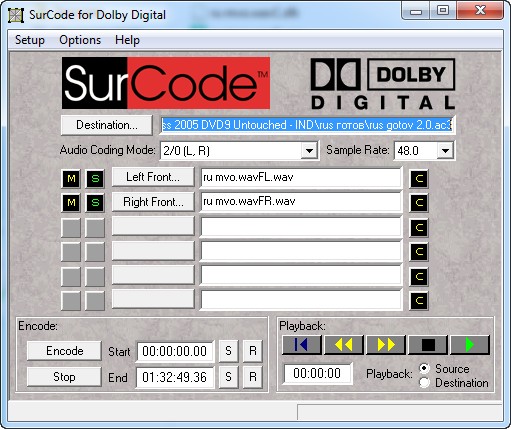Open the Audio Coding Mode dropdown

(309, 151)
